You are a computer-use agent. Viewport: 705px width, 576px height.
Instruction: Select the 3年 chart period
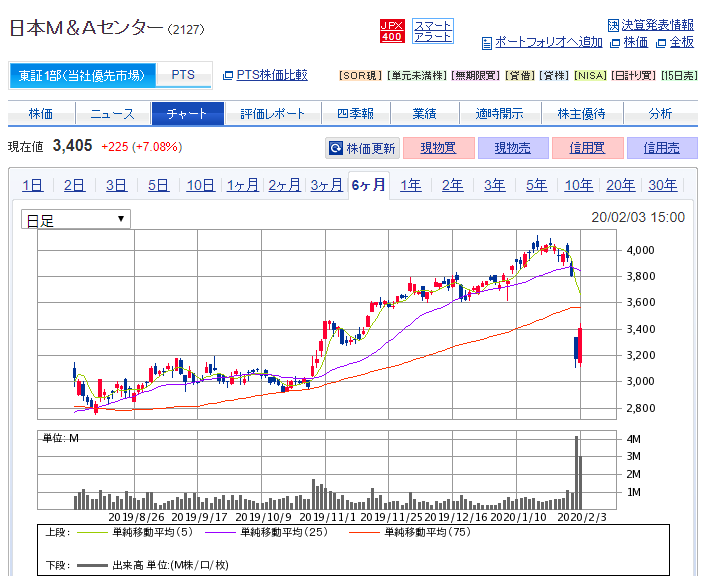[x=495, y=185]
